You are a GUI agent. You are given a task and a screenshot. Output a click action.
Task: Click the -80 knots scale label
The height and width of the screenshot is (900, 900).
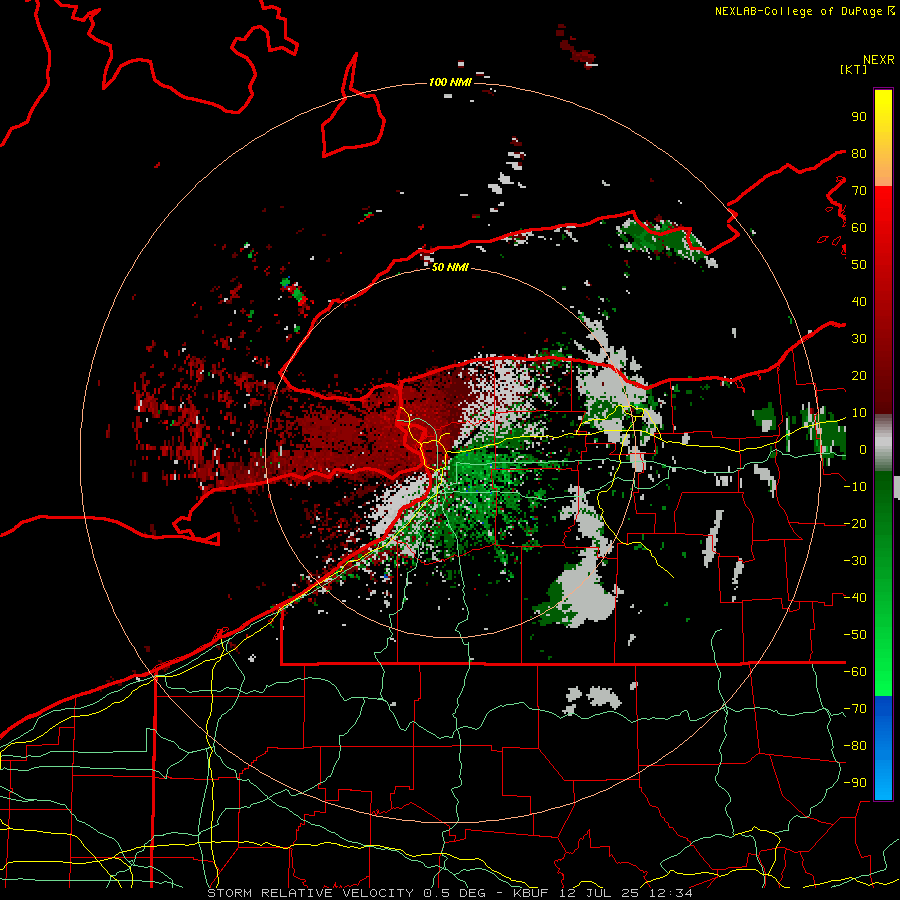point(855,746)
